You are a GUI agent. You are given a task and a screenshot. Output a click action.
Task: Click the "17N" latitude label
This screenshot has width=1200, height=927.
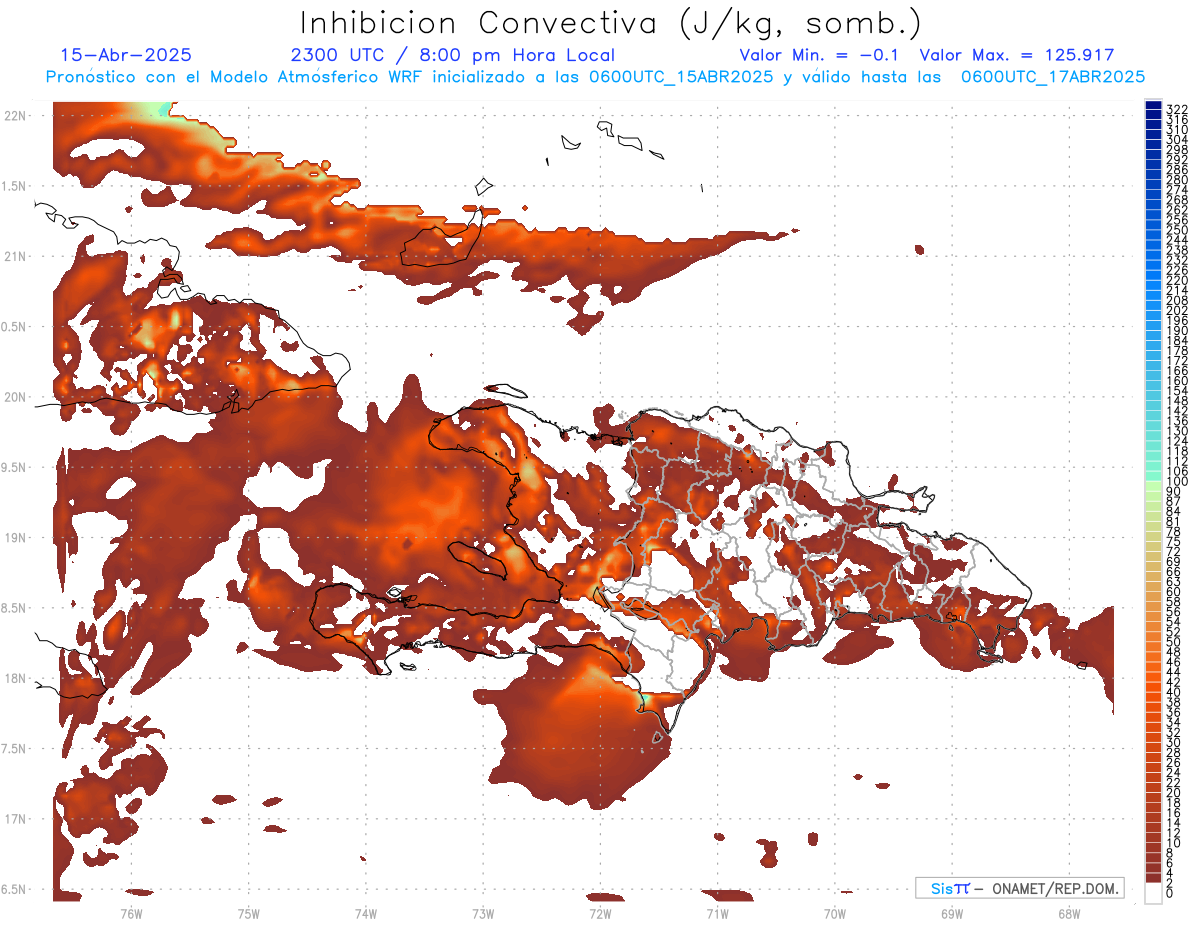(15, 819)
